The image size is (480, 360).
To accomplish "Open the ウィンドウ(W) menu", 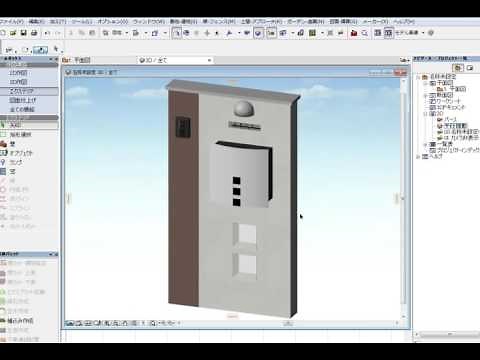I will pos(149,22).
